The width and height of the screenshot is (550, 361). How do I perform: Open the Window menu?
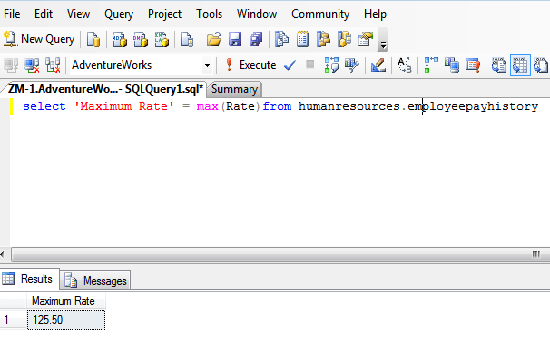(257, 14)
